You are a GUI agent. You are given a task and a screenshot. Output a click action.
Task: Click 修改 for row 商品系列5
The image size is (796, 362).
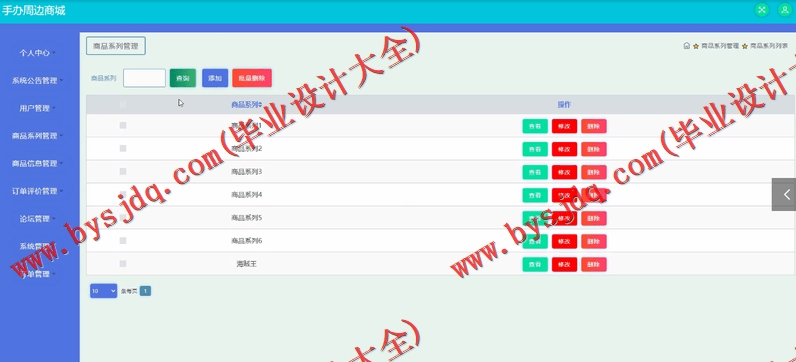coord(565,218)
